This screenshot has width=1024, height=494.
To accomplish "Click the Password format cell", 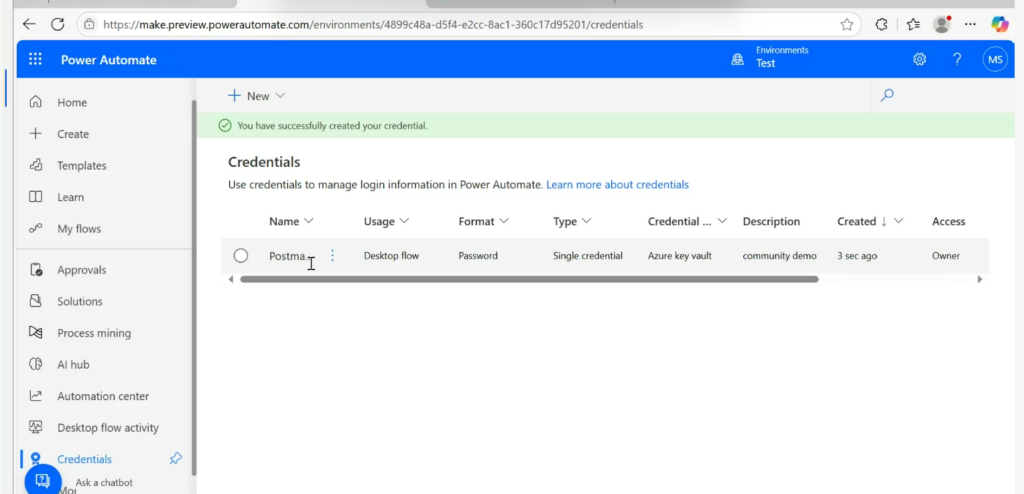I will 477,256.
